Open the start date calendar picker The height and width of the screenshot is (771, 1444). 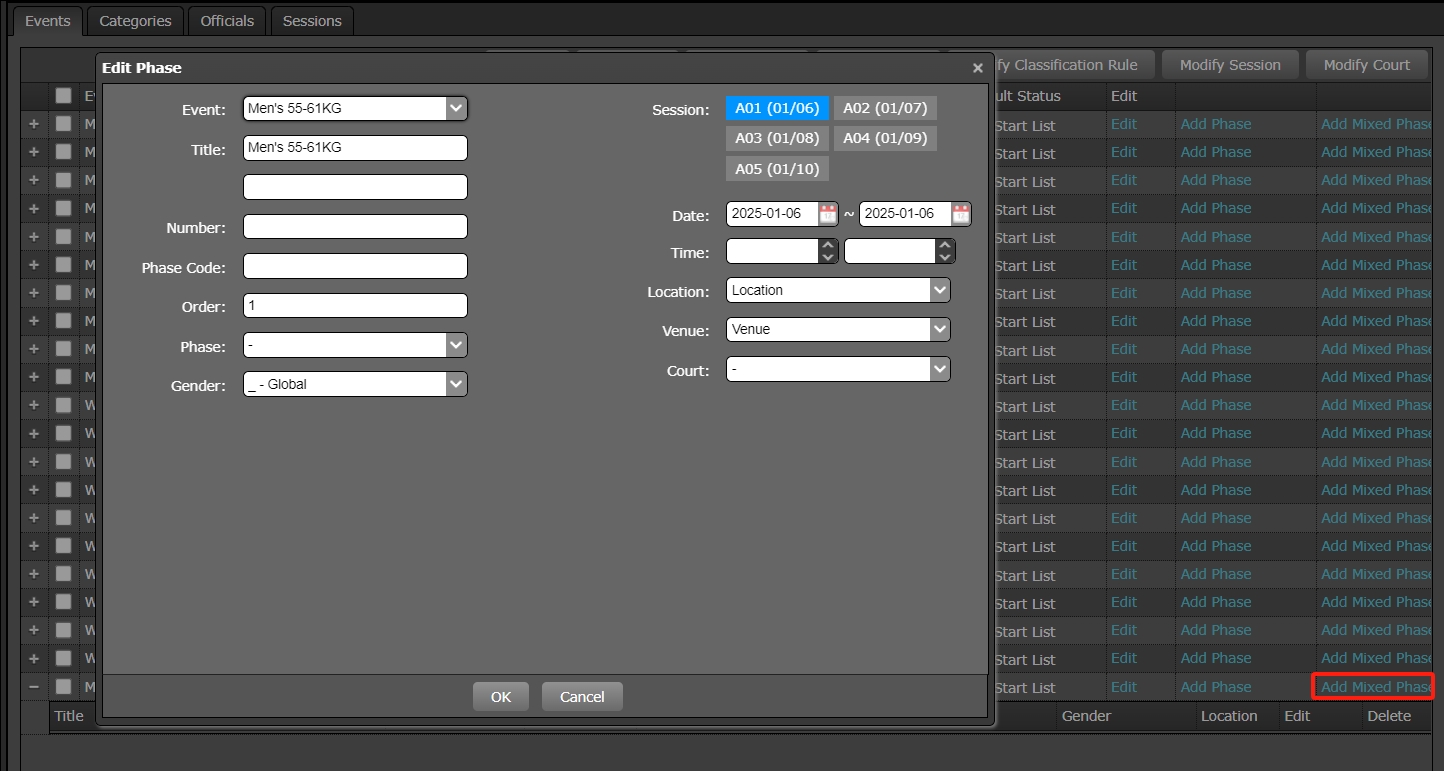[827, 213]
